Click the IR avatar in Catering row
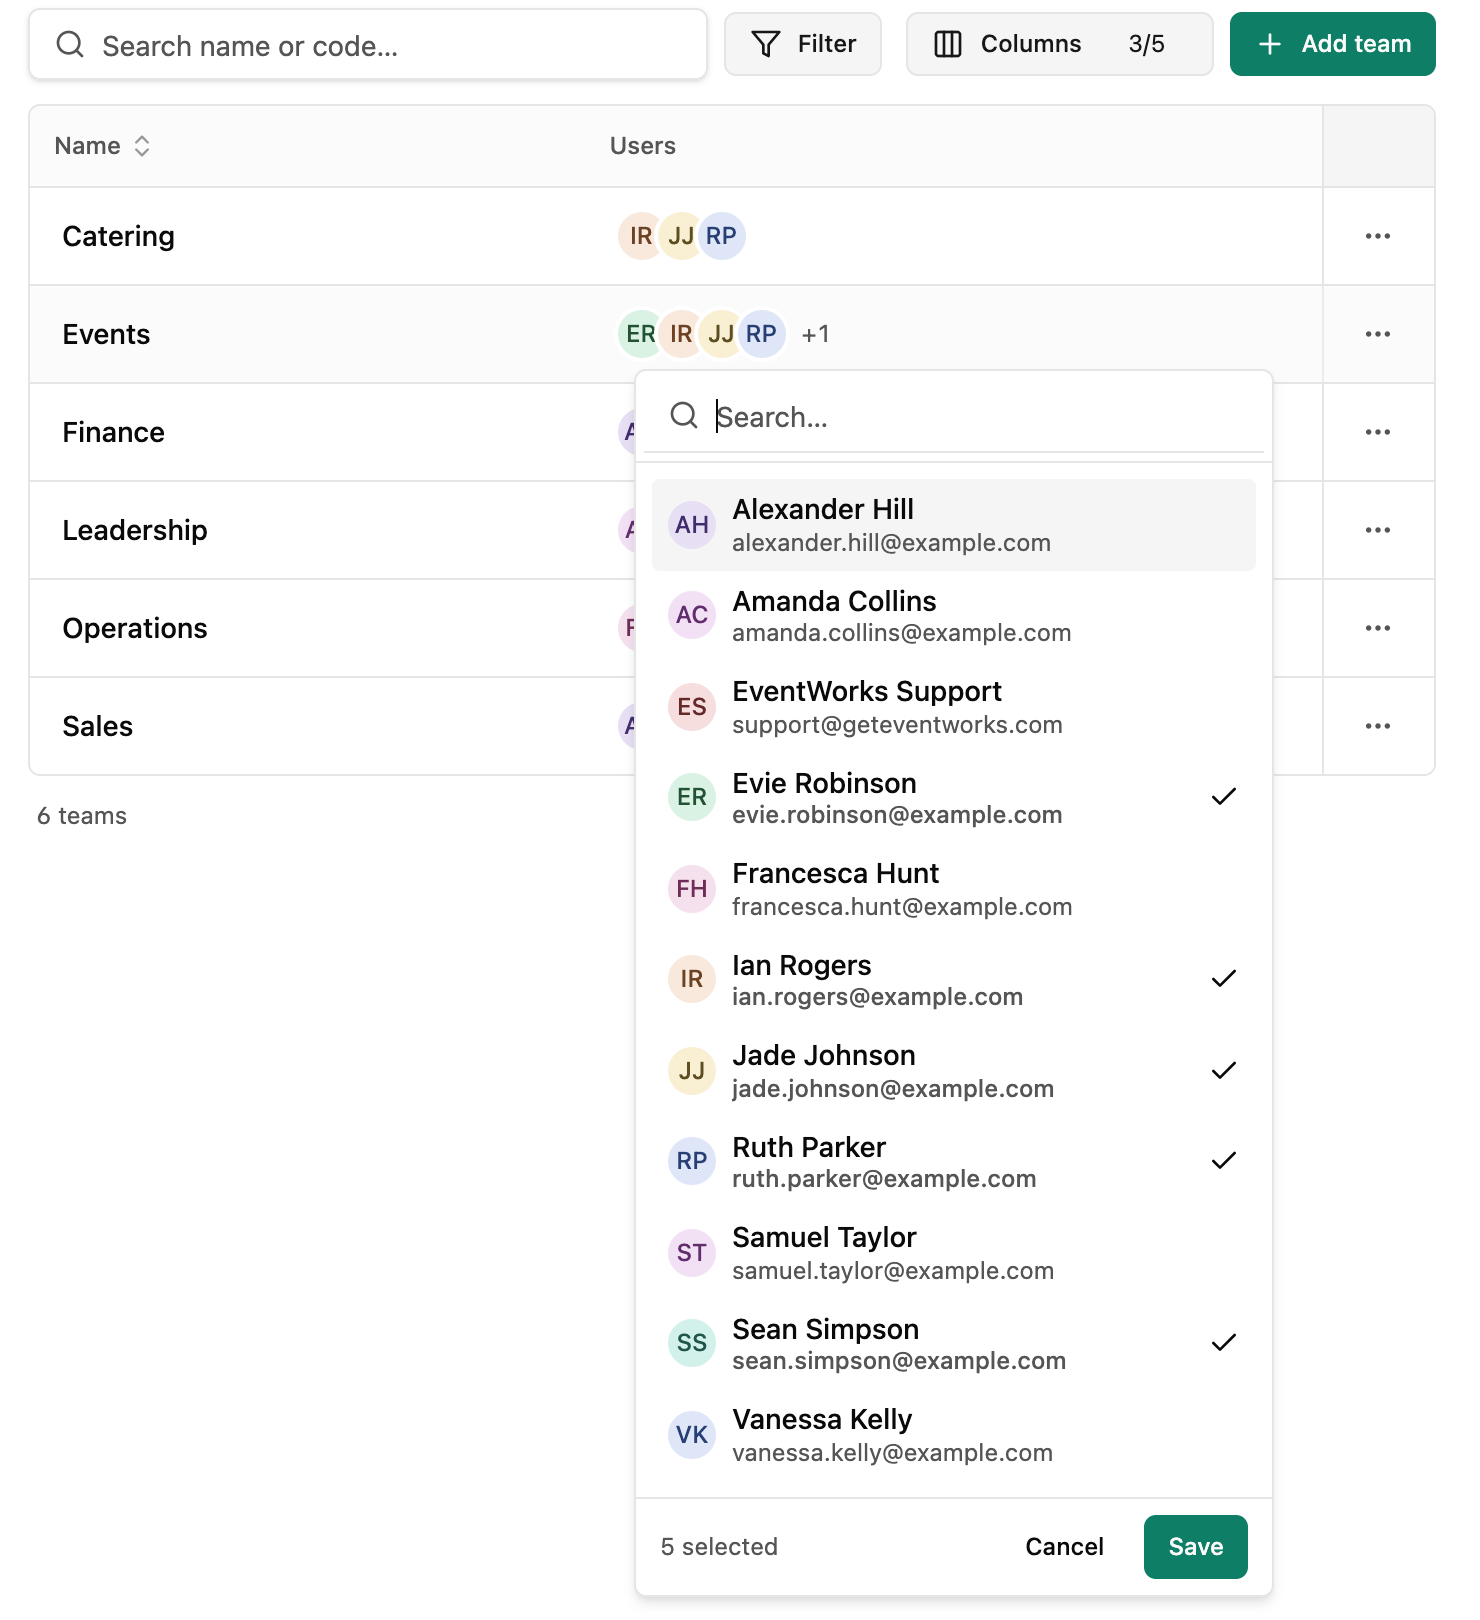Image resolution: width=1480 pixels, height=1620 pixels. pyautogui.click(x=640, y=236)
